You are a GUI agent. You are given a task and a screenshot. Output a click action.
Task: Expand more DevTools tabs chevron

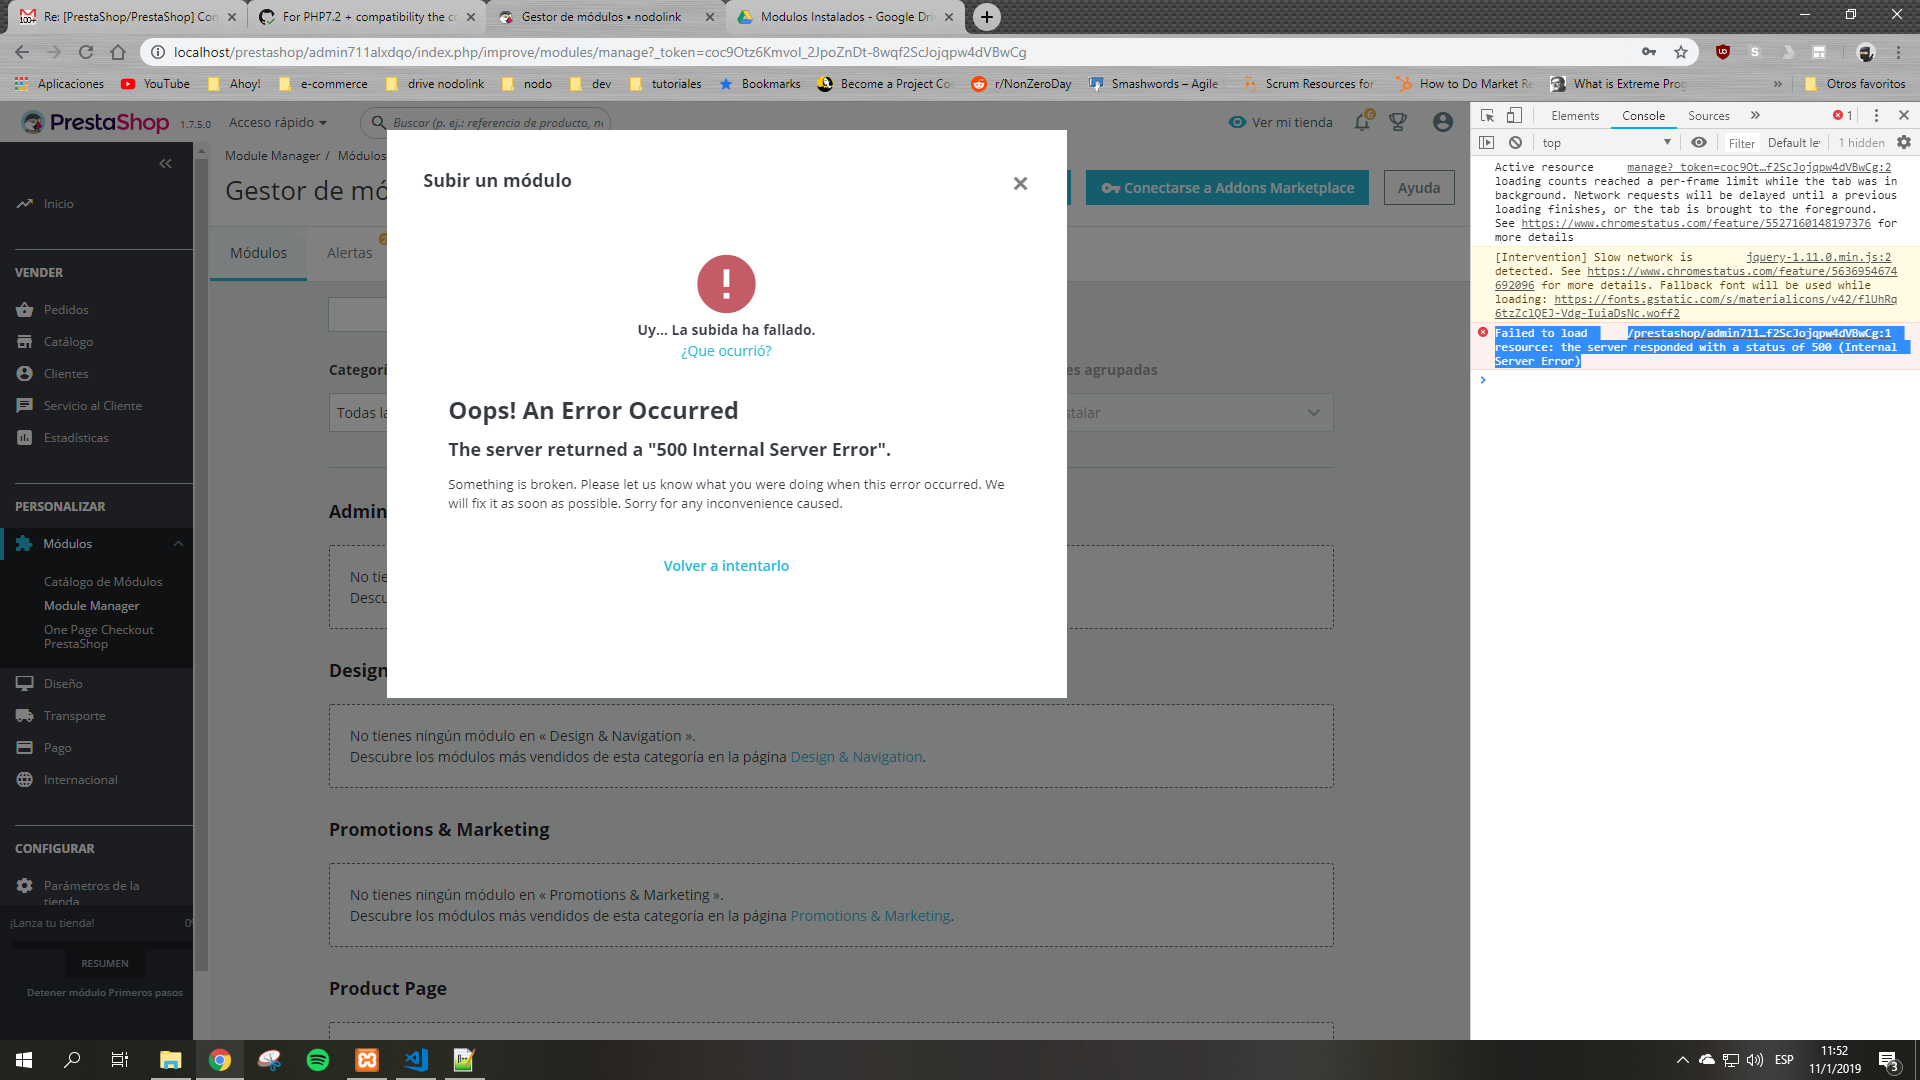pyautogui.click(x=1755, y=115)
